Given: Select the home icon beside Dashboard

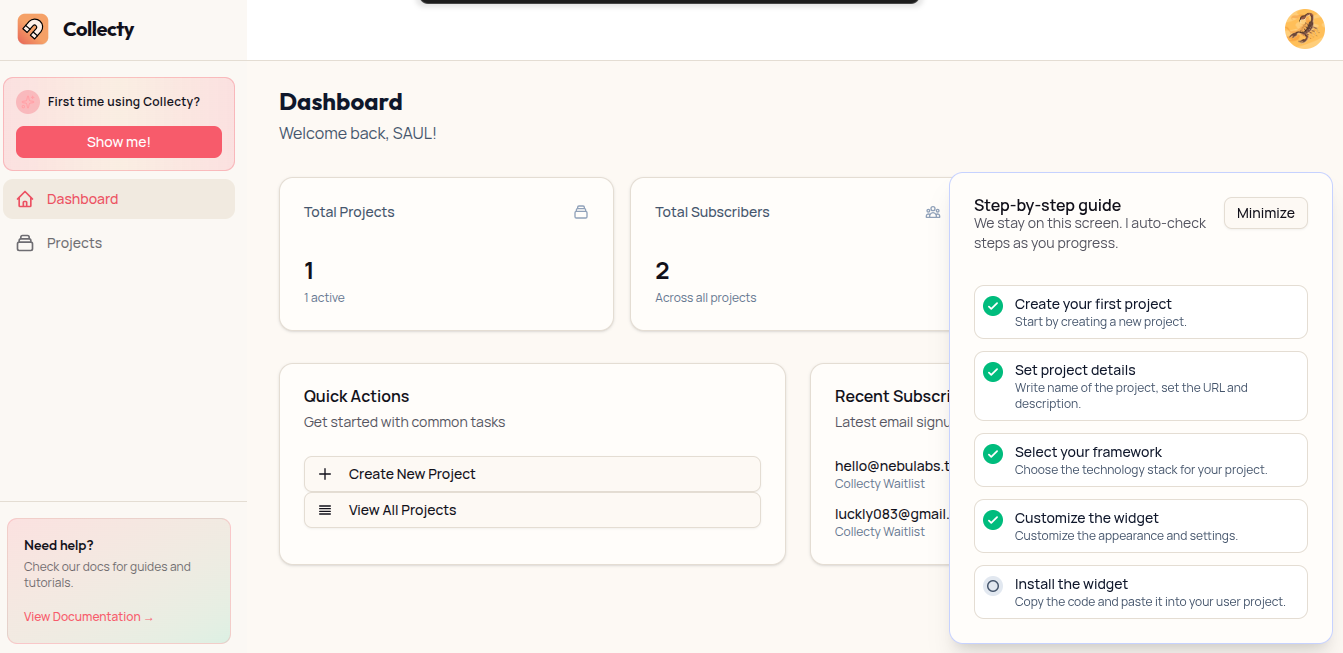Looking at the screenshot, I should tap(24, 199).
